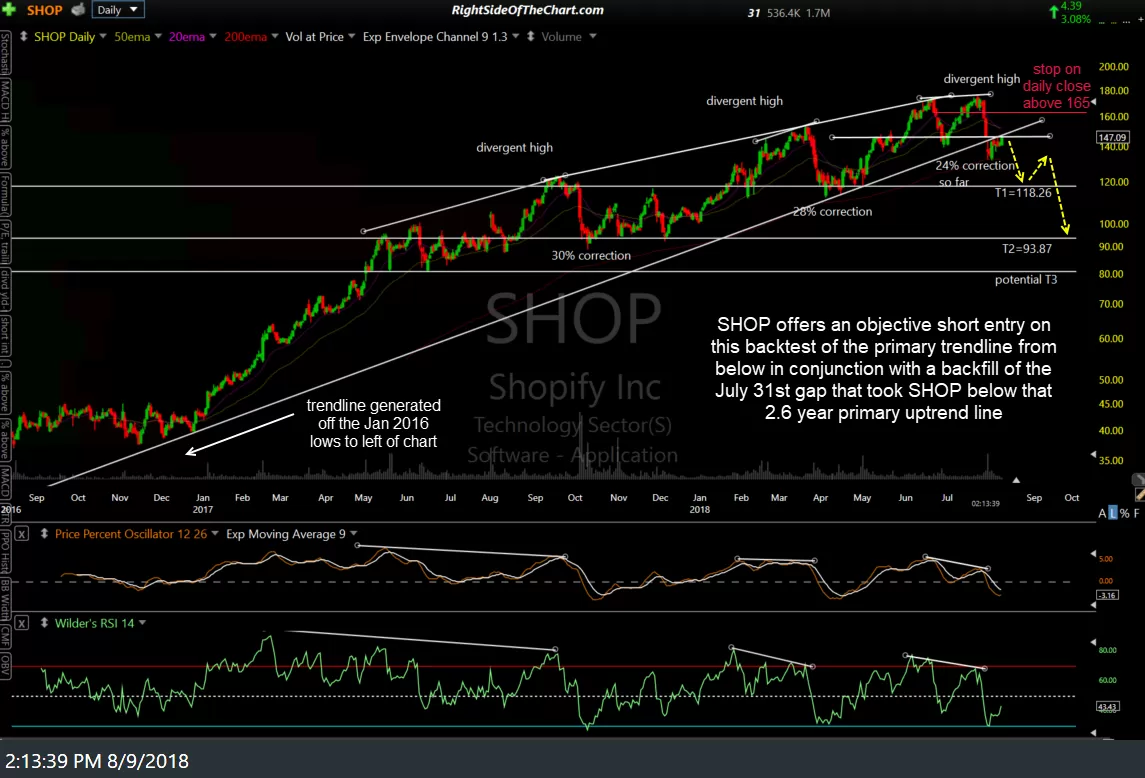Click the 30% correction annotation
Screen dimensions: 1145x778
pyautogui.click(x=591, y=255)
